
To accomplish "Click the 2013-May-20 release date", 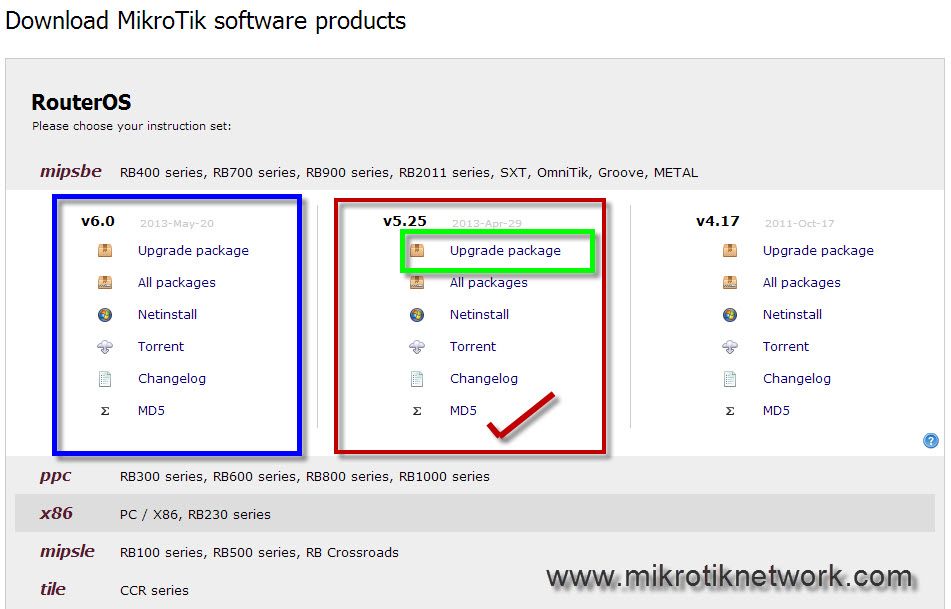I will coord(176,223).
